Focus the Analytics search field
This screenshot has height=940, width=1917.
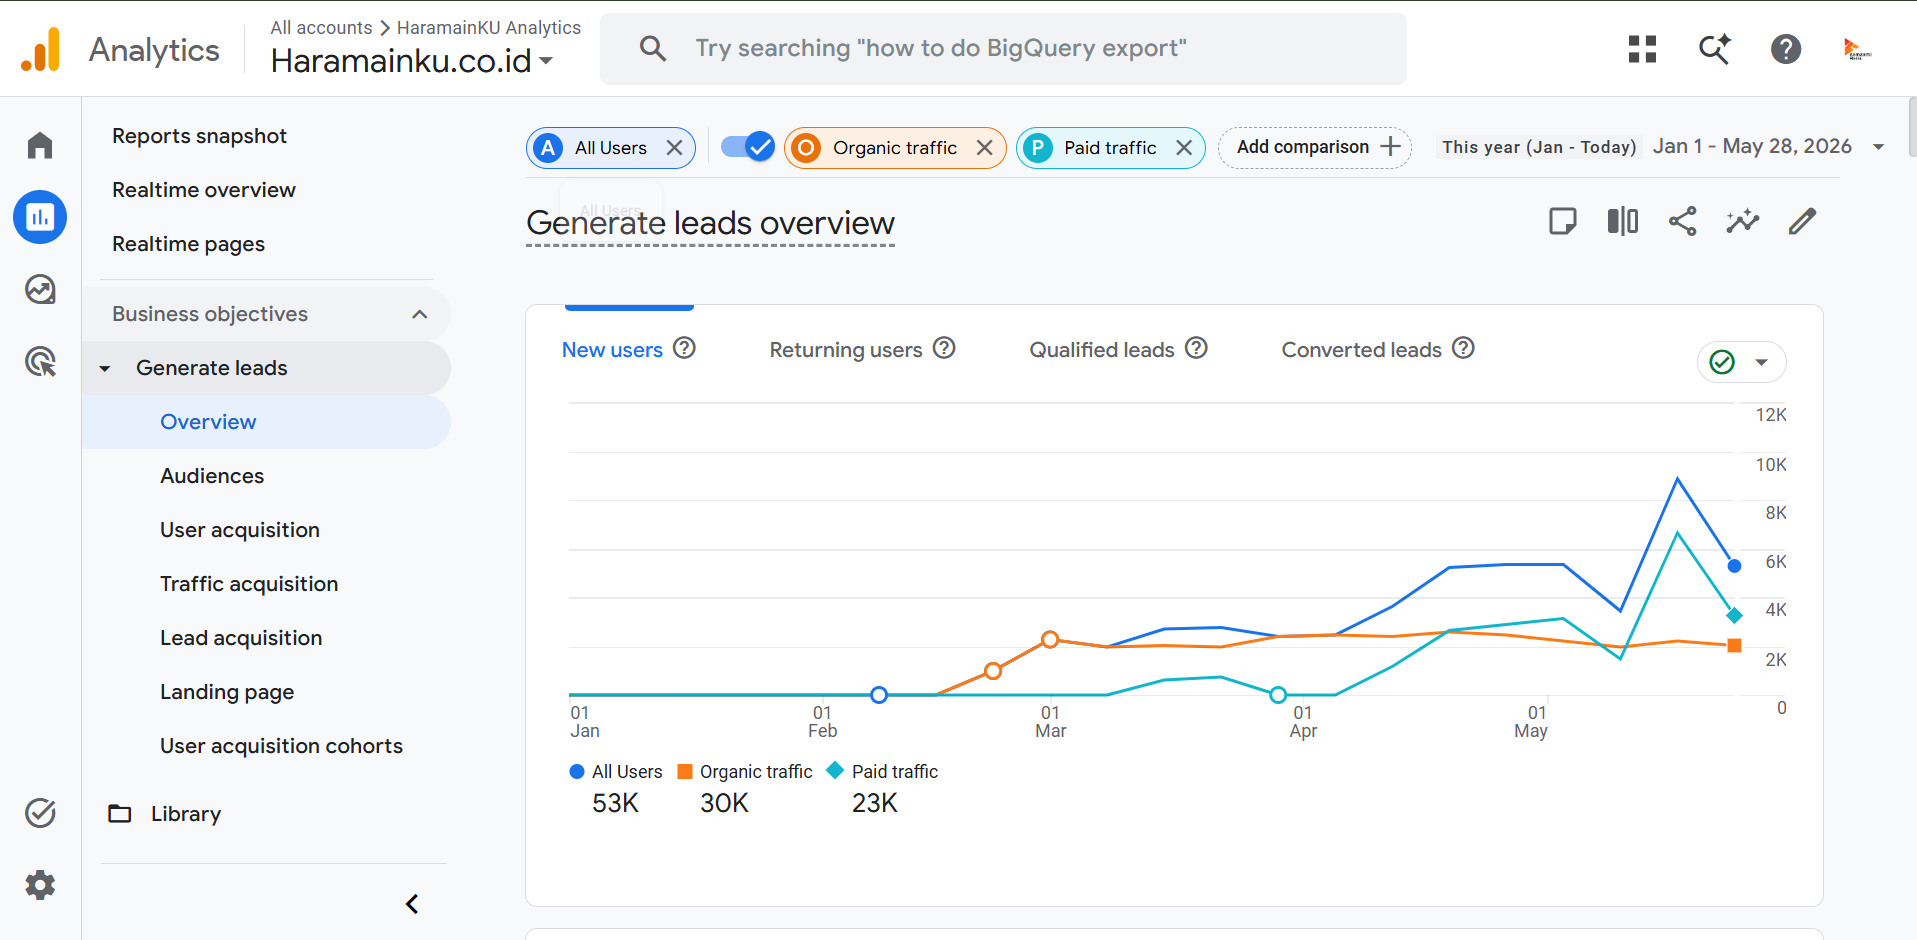click(1003, 48)
